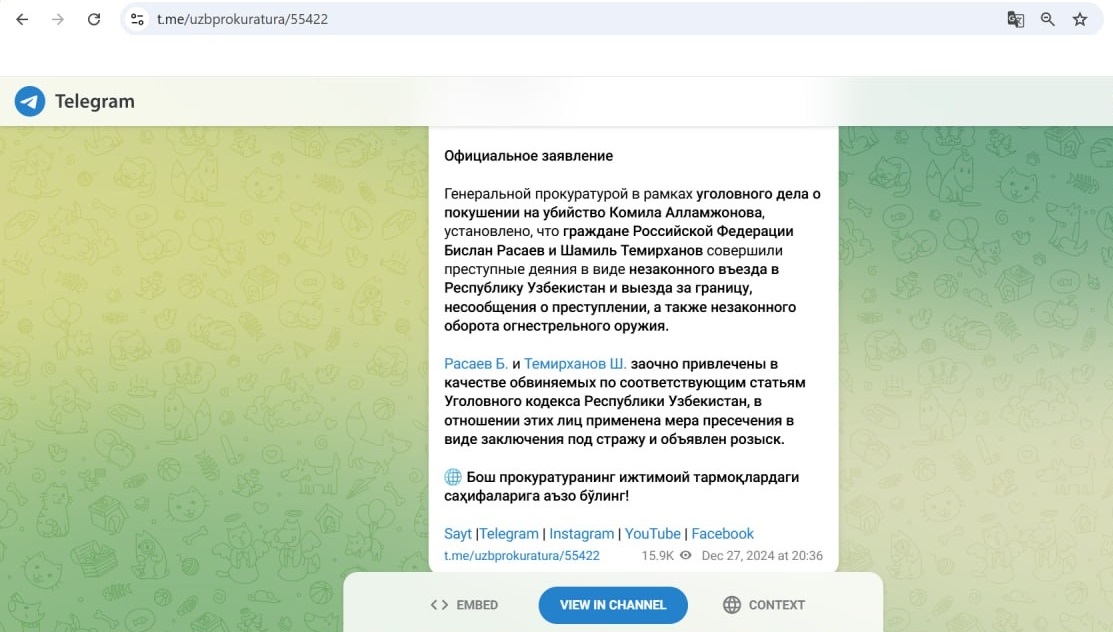Click the globe emoji in post
Viewport: 1113px width, 632px height.
[452, 477]
